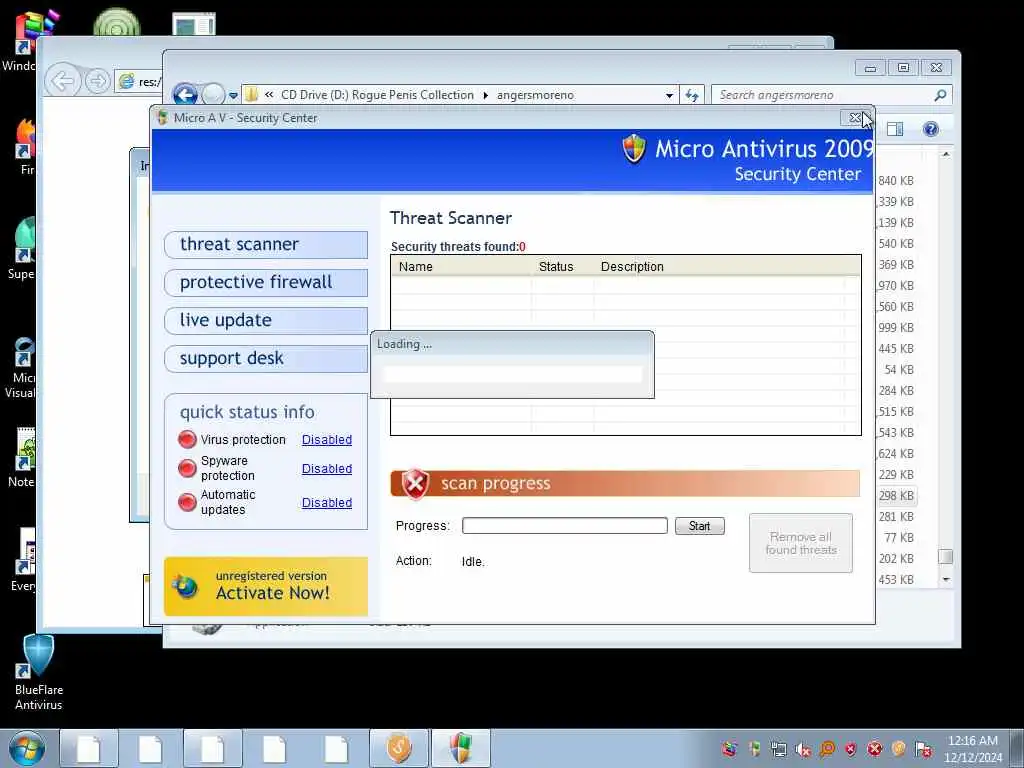The width and height of the screenshot is (1024, 768).
Task: Click forward button in Internet Explorer window
Action: (98, 82)
